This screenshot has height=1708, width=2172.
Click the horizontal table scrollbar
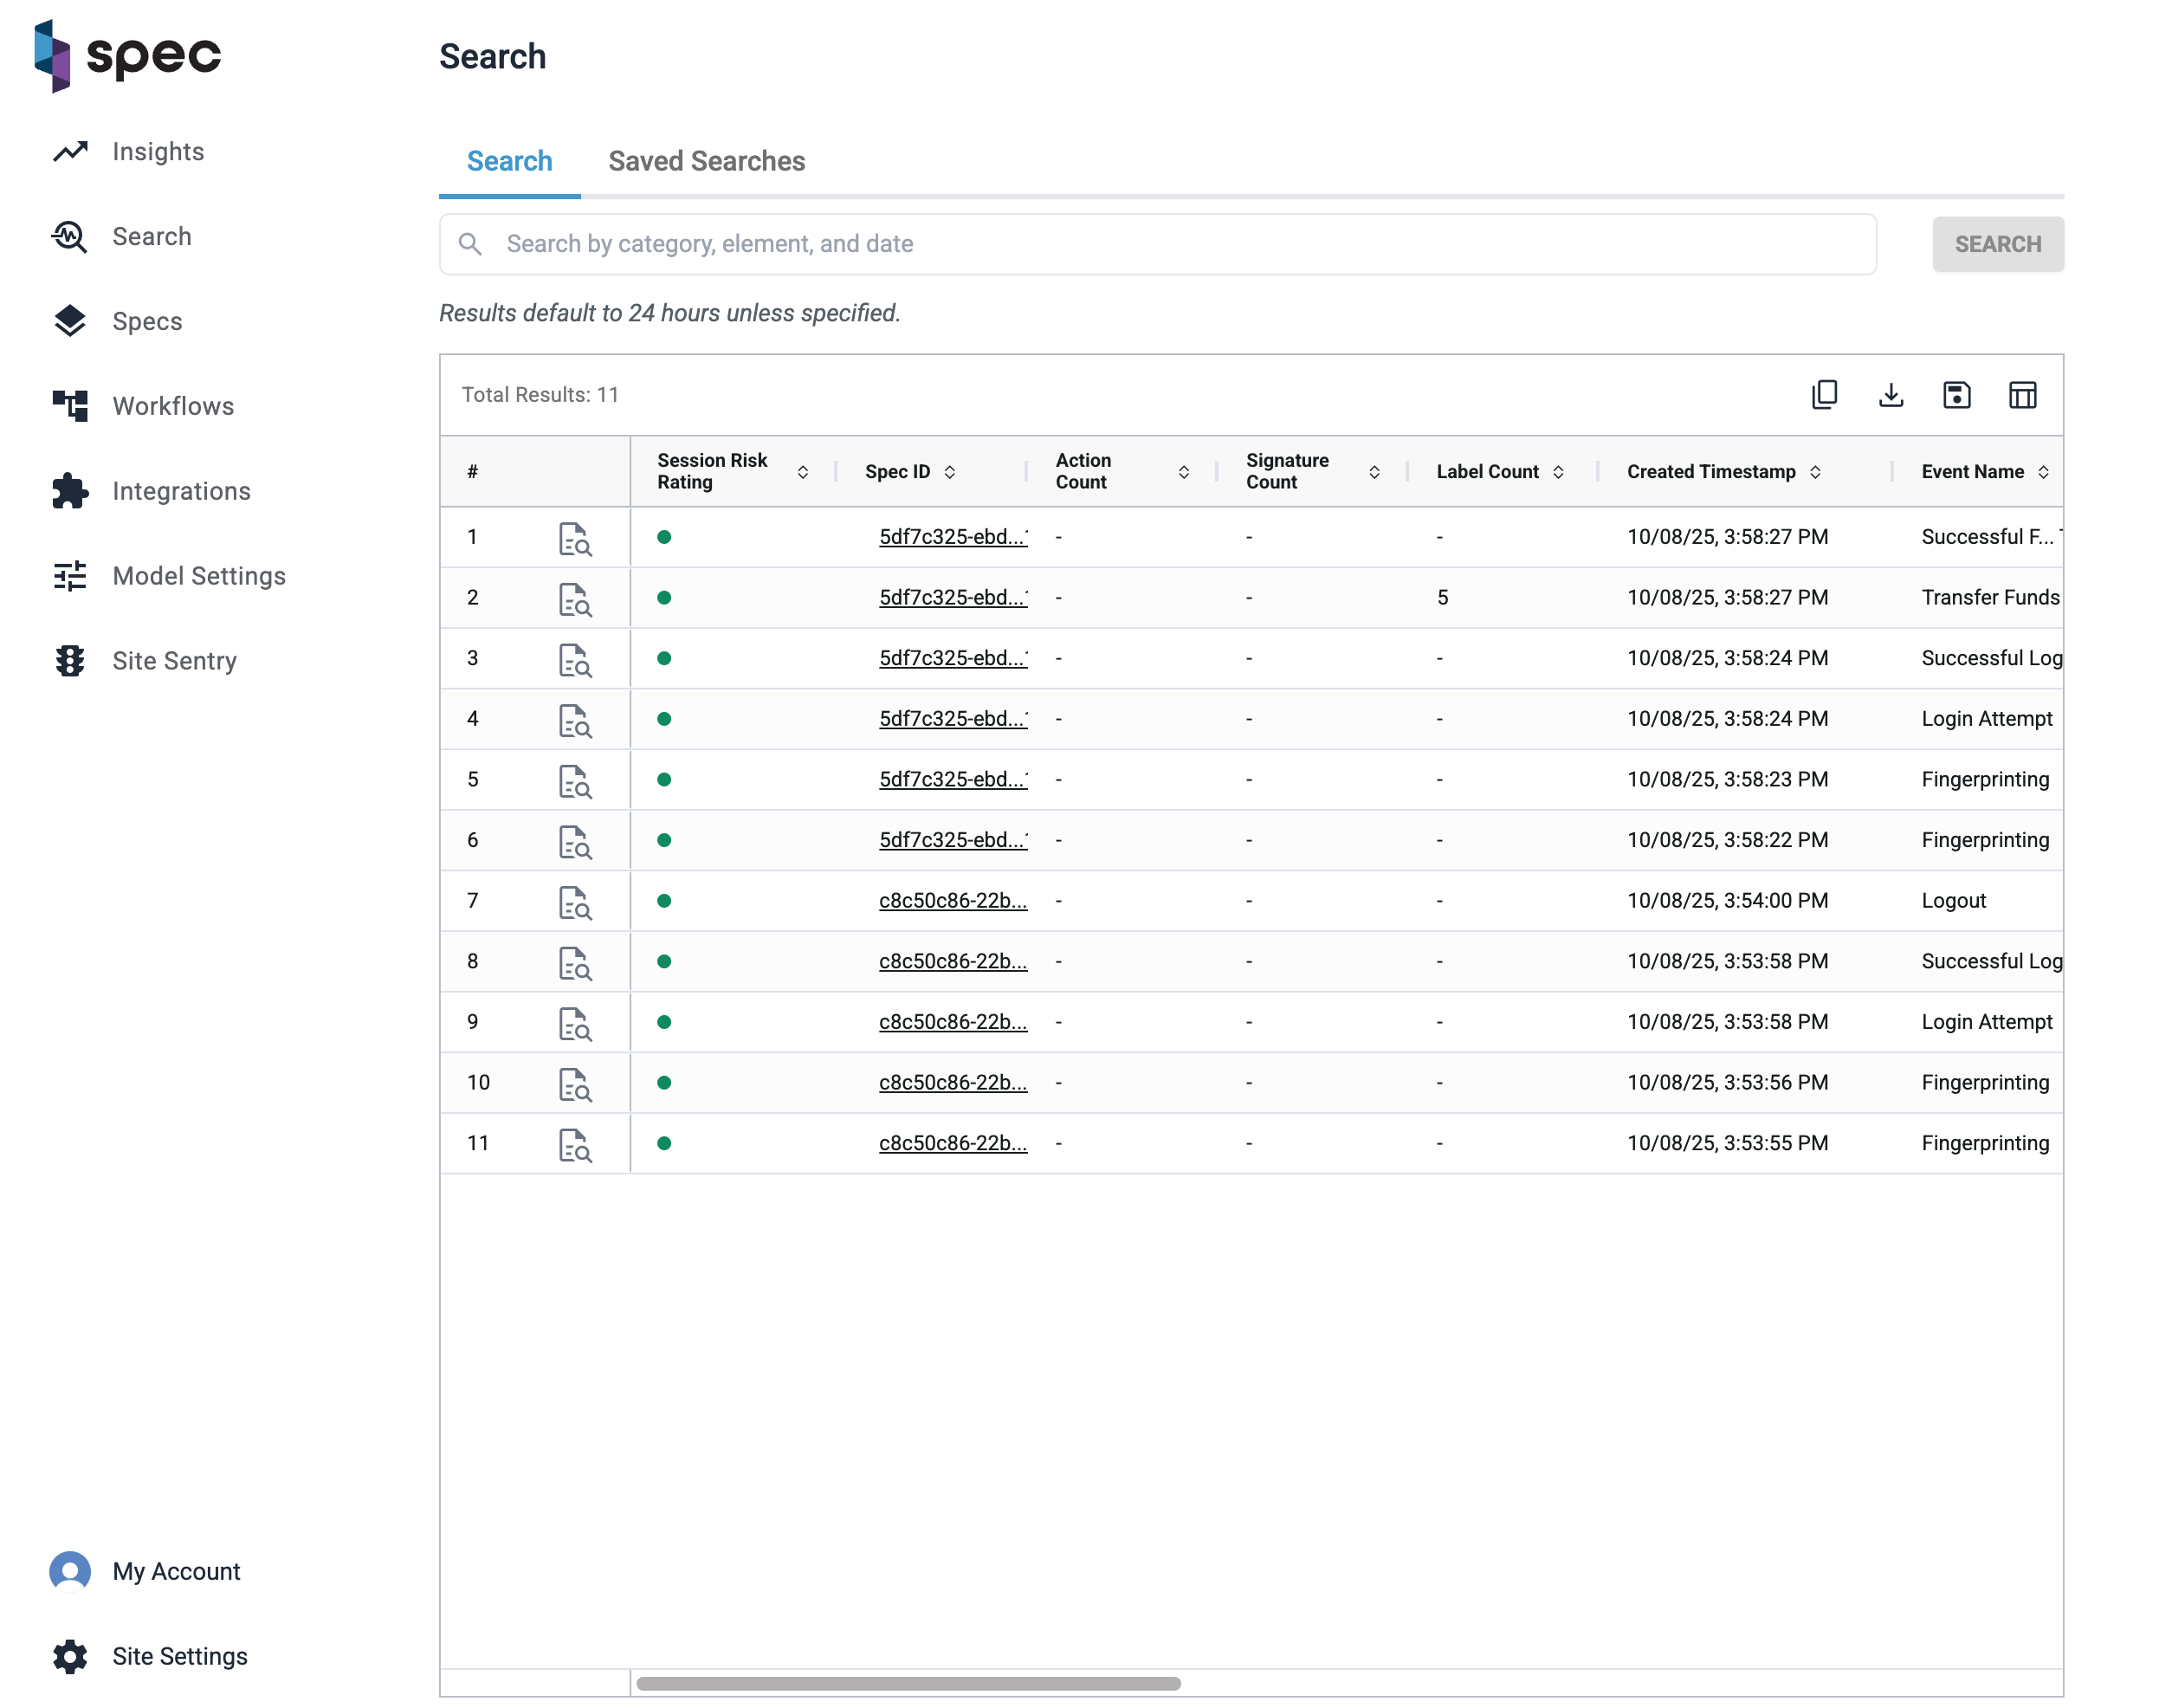pyautogui.click(x=908, y=1683)
